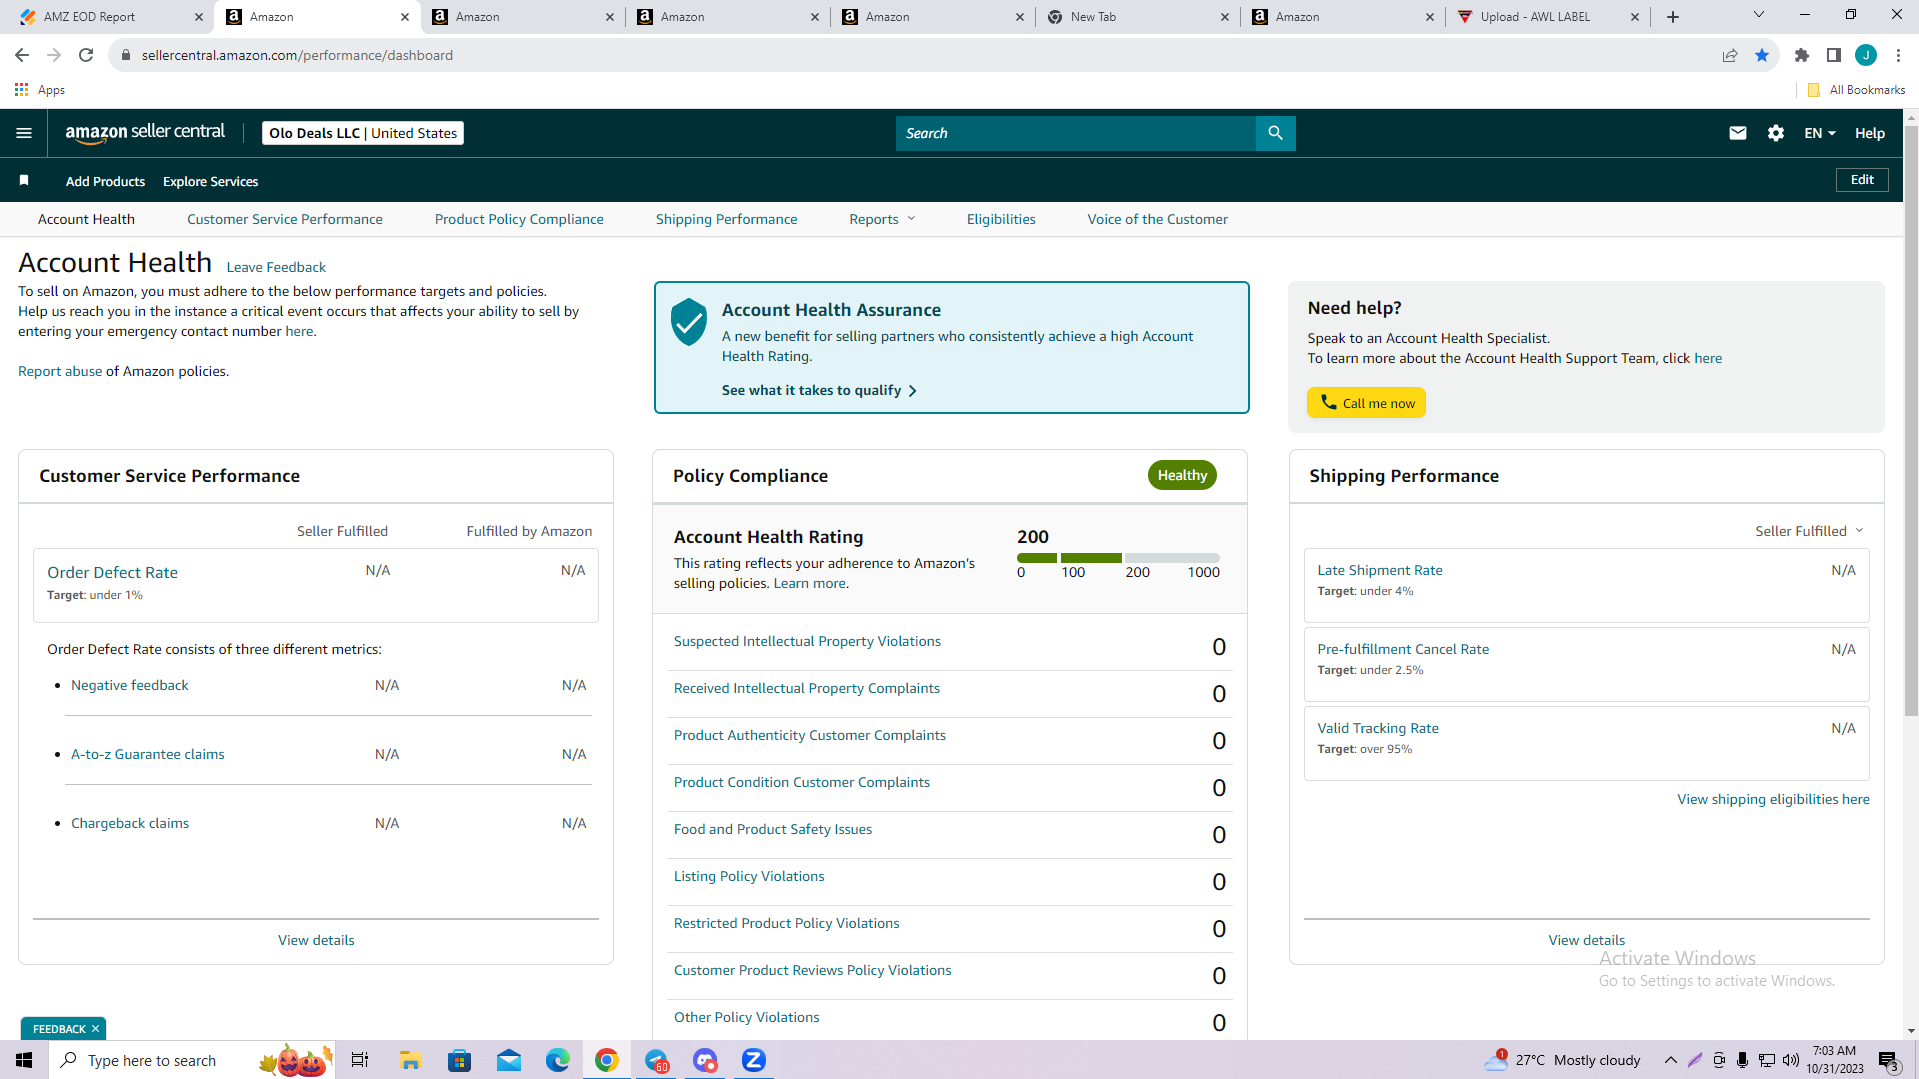This screenshot has width=1919, height=1079.
Task: Click the Edit button in the favorites bar
Action: [x=1862, y=180]
